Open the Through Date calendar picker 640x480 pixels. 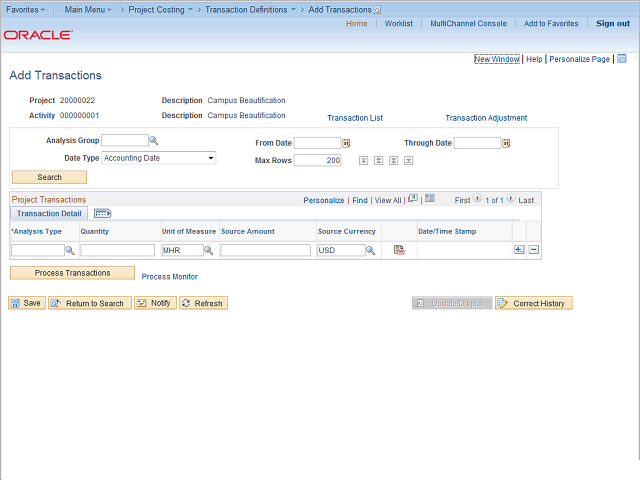coord(506,143)
